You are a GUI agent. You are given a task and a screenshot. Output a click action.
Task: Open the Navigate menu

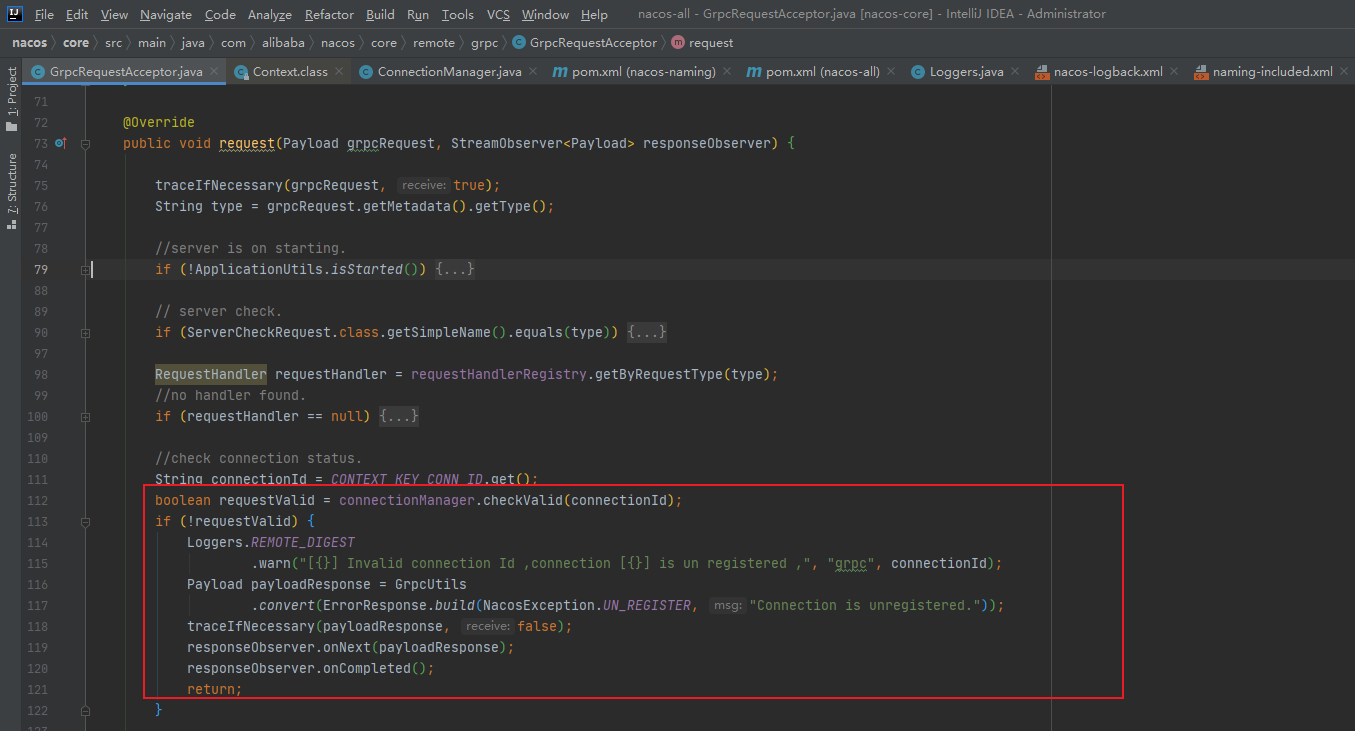tap(166, 15)
